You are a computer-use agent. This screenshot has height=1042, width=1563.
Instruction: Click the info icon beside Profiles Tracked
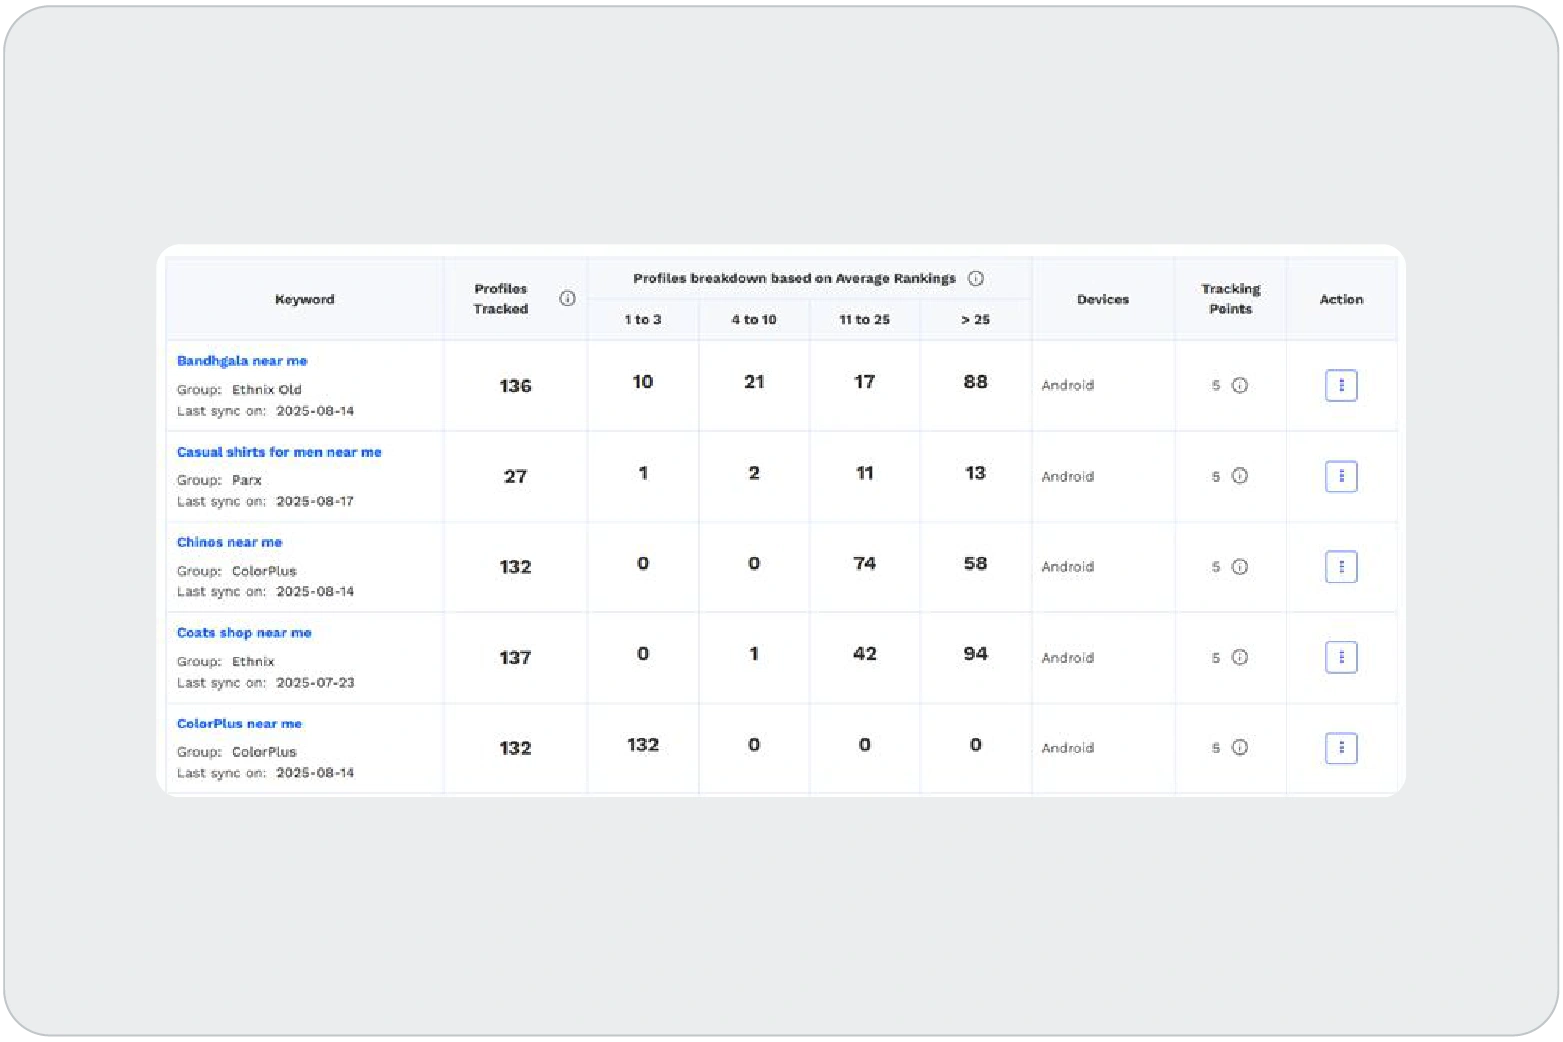[567, 299]
